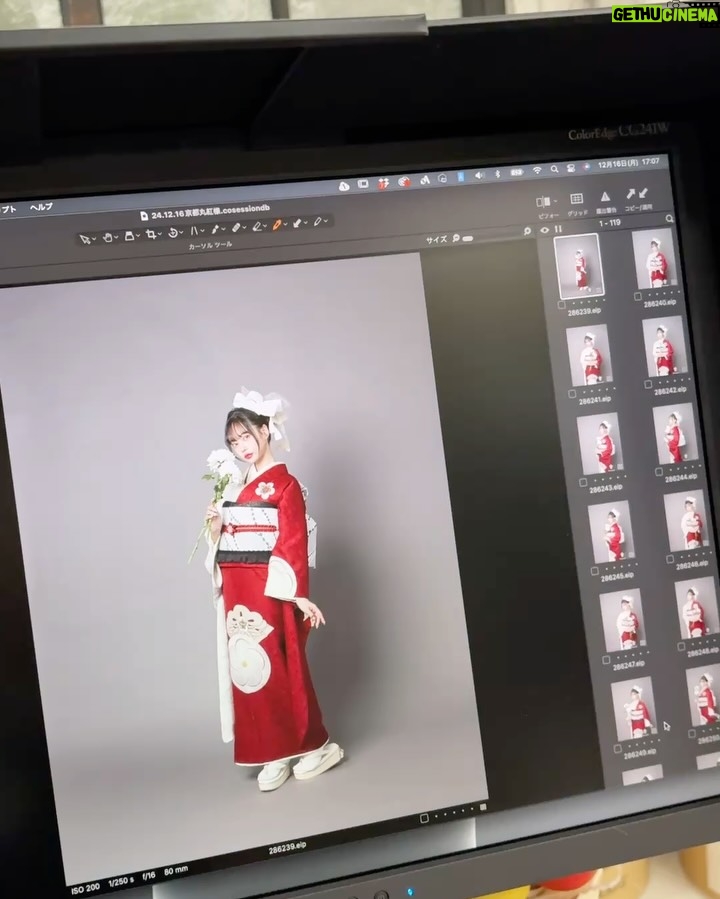The image size is (720, 899).
Task: Pick the rotate/straighten tool
Action: (x=173, y=232)
